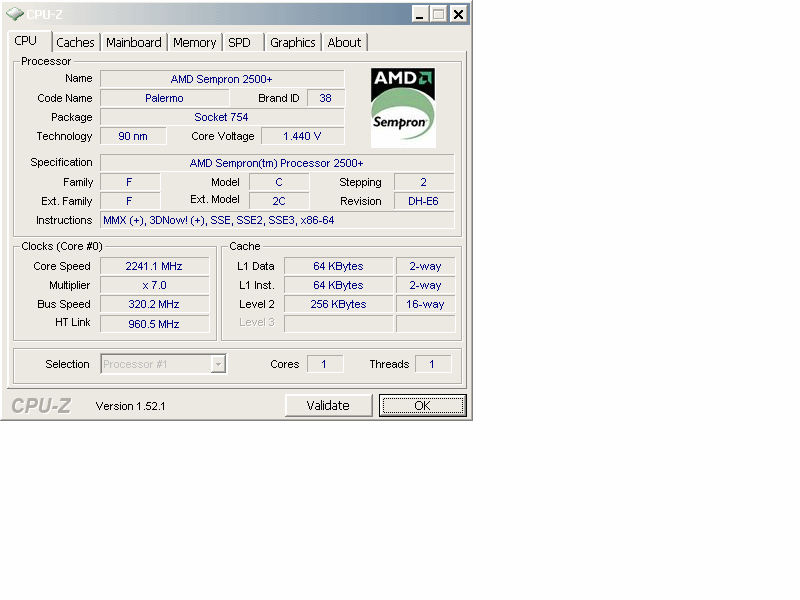
Task: Click the Threads value 1
Action: (433, 364)
